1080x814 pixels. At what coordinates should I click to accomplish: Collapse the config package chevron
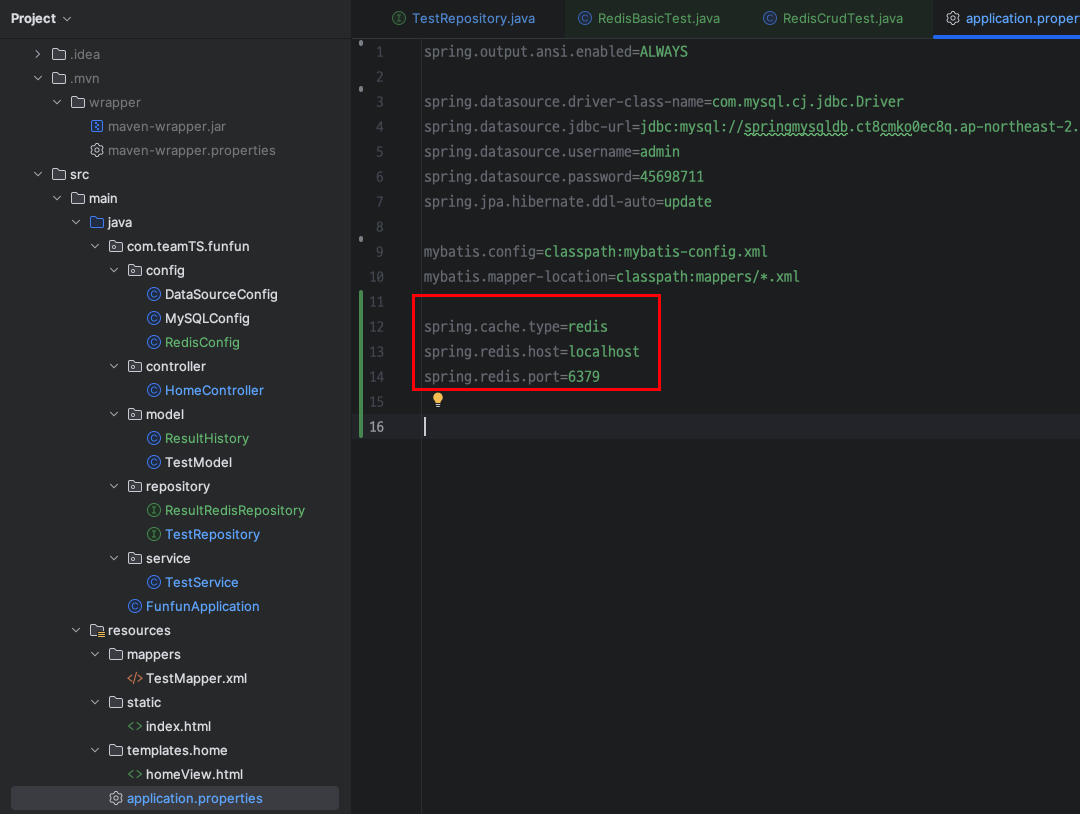click(114, 271)
